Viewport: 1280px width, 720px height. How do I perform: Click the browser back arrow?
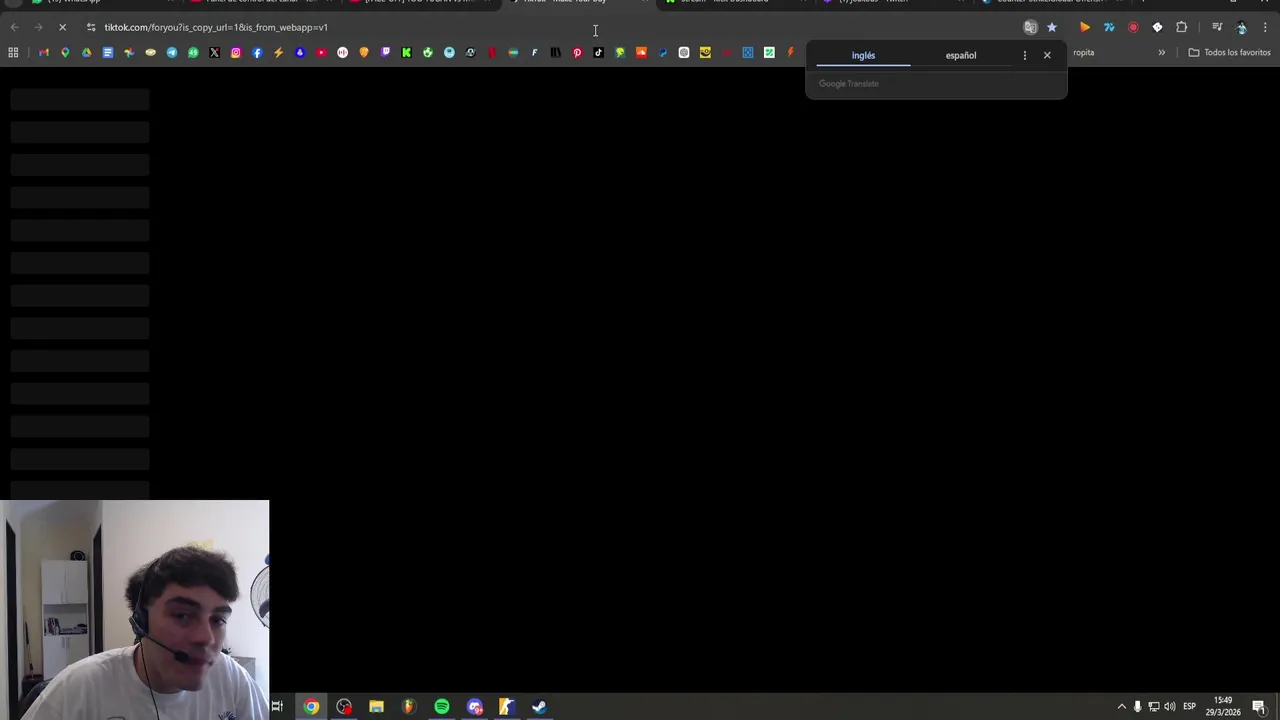(x=14, y=27)
